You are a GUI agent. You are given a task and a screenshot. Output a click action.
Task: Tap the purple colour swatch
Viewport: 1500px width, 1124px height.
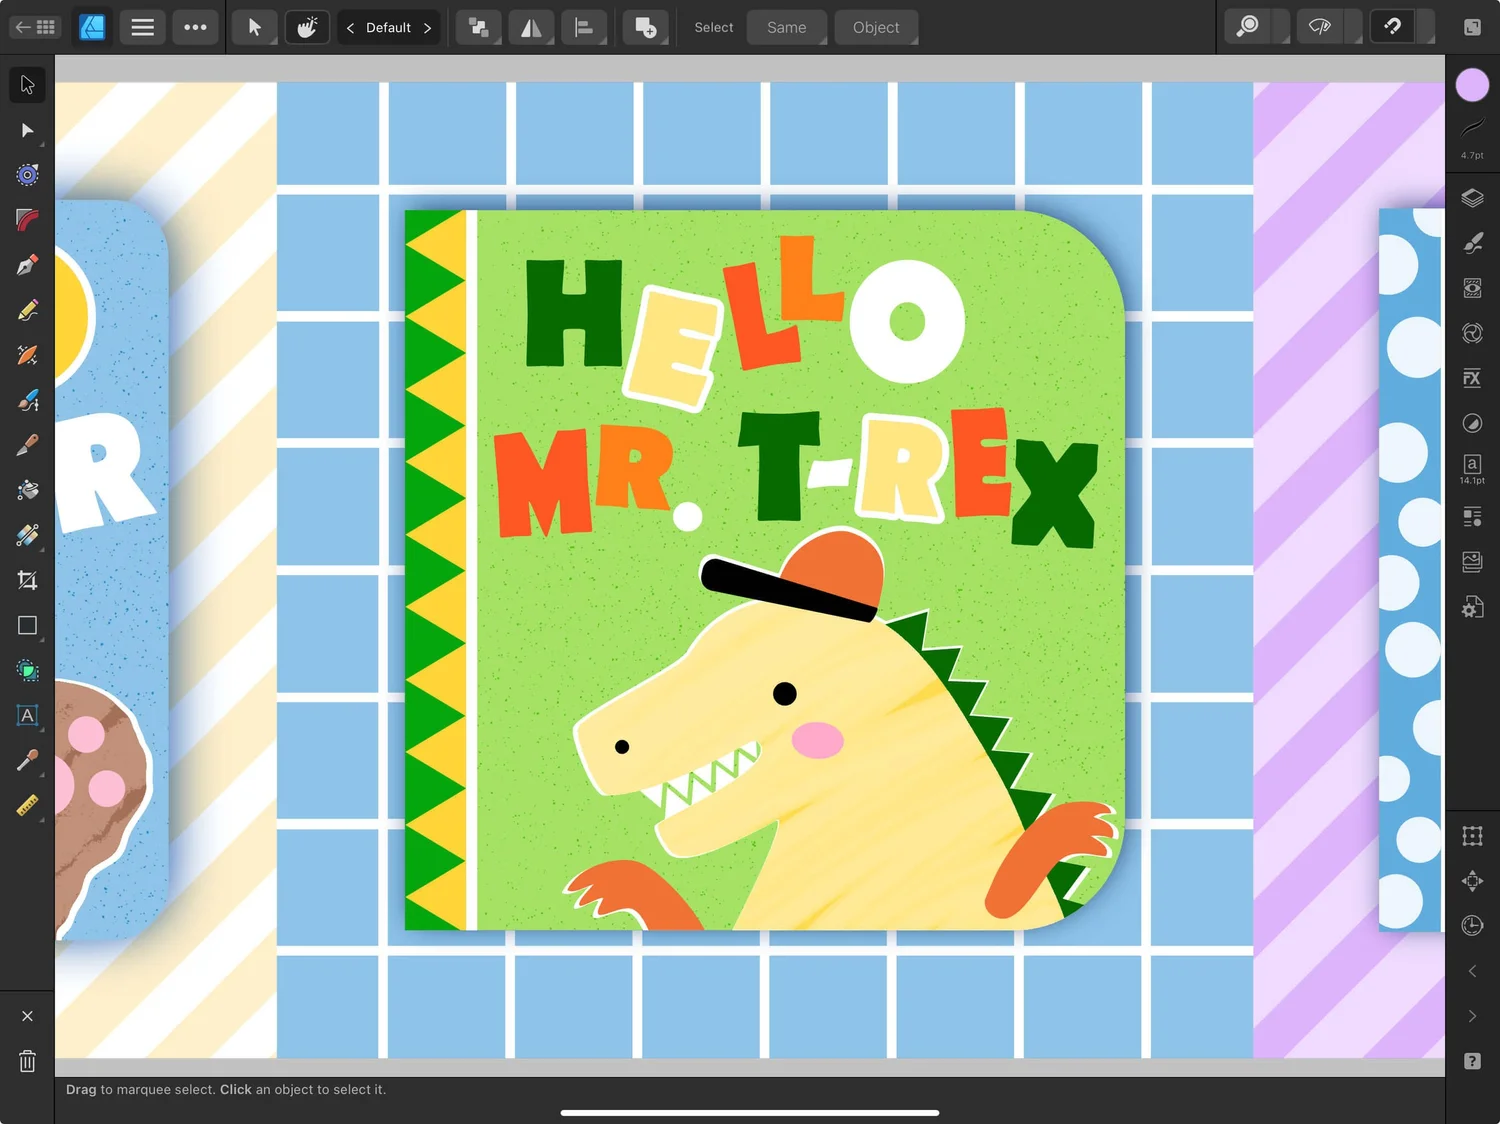(1472, 85)
